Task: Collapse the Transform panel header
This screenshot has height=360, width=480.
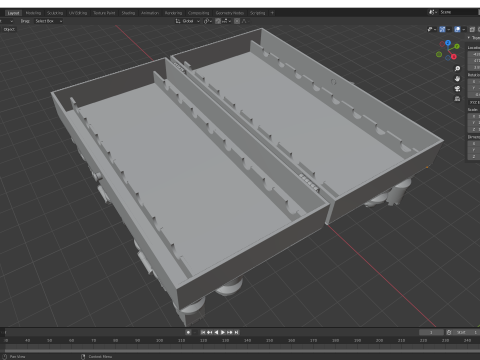Action: click(473, 38)
